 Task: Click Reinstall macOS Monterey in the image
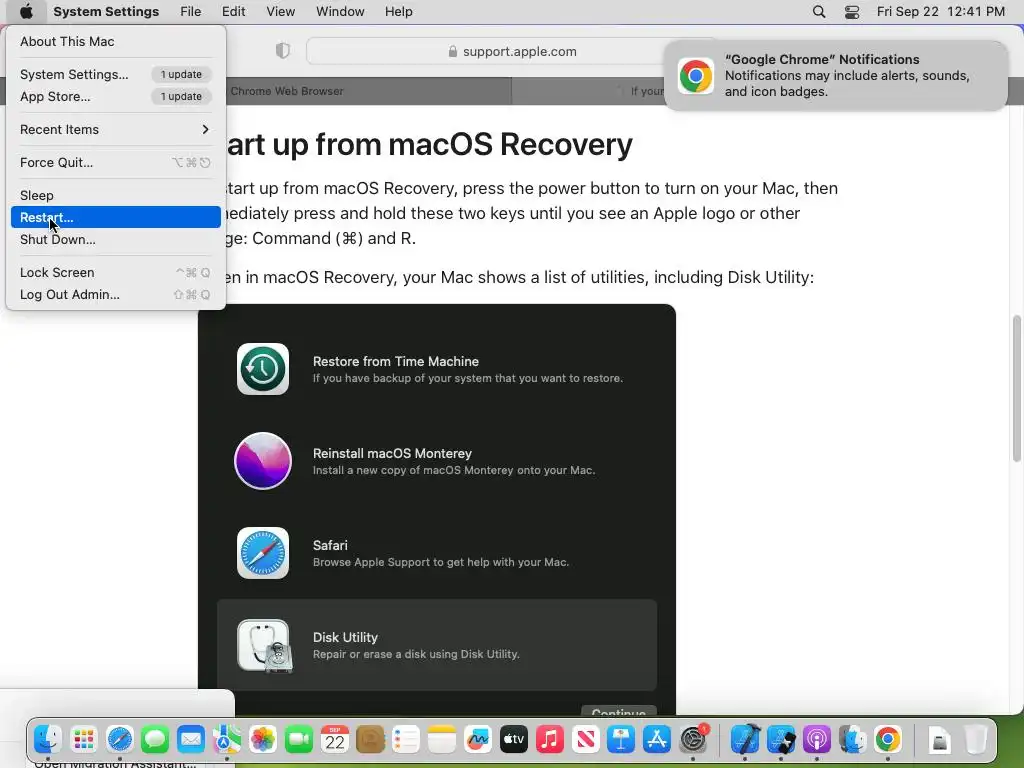point(437,461)
